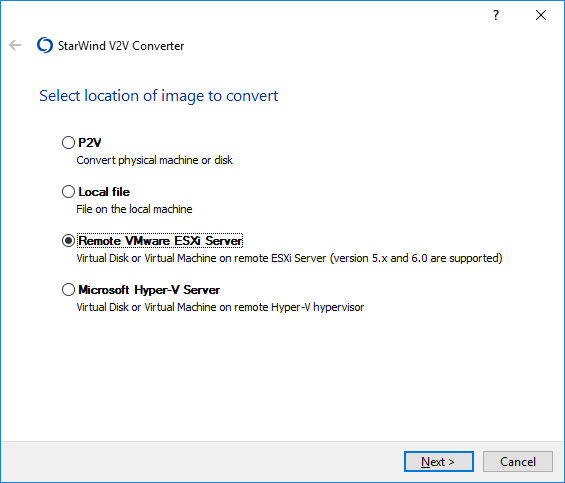
Task: Click the bold P2V option label
Action: 90,143
